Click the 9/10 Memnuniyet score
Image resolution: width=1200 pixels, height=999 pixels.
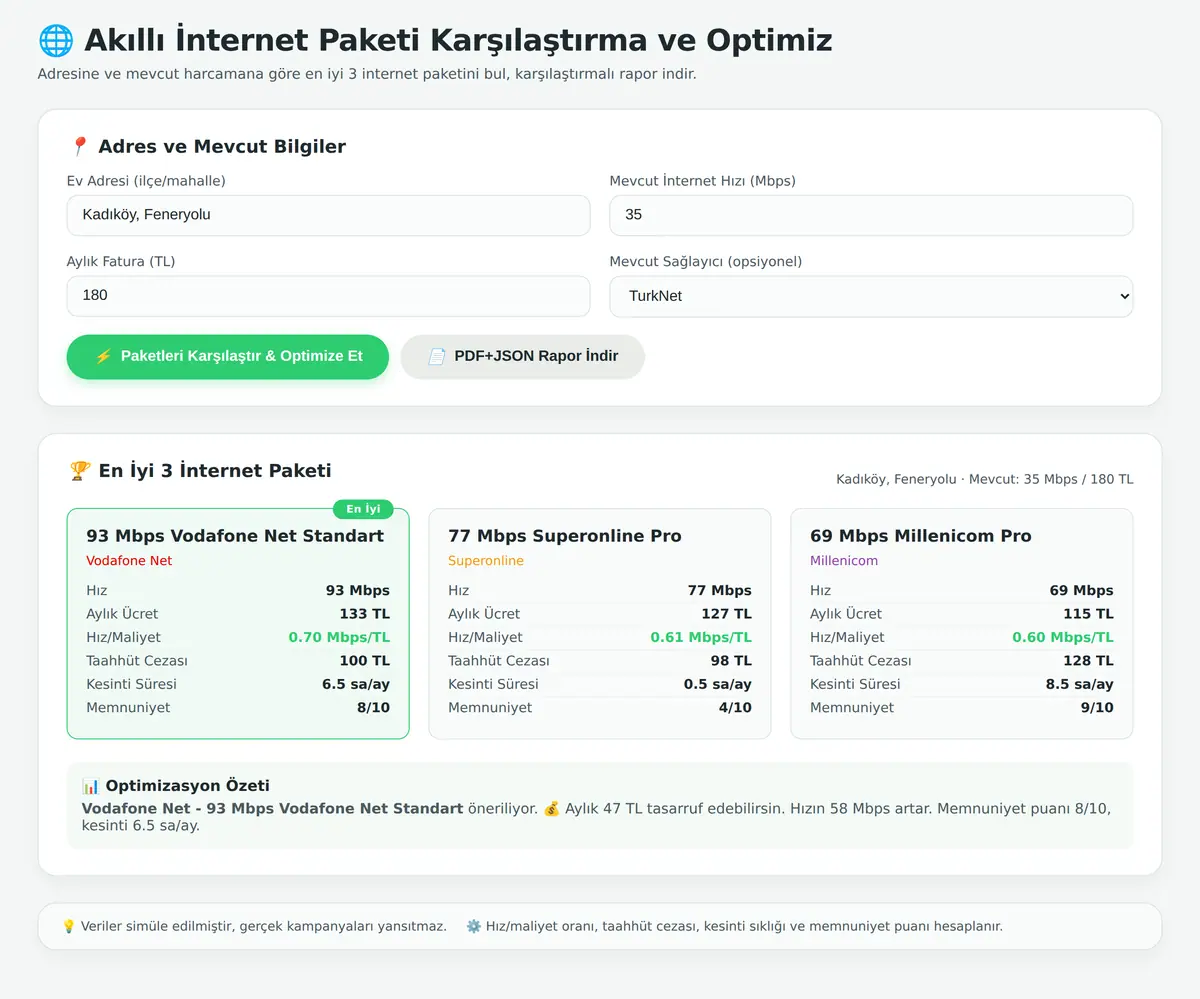(x=1097, y=708)
